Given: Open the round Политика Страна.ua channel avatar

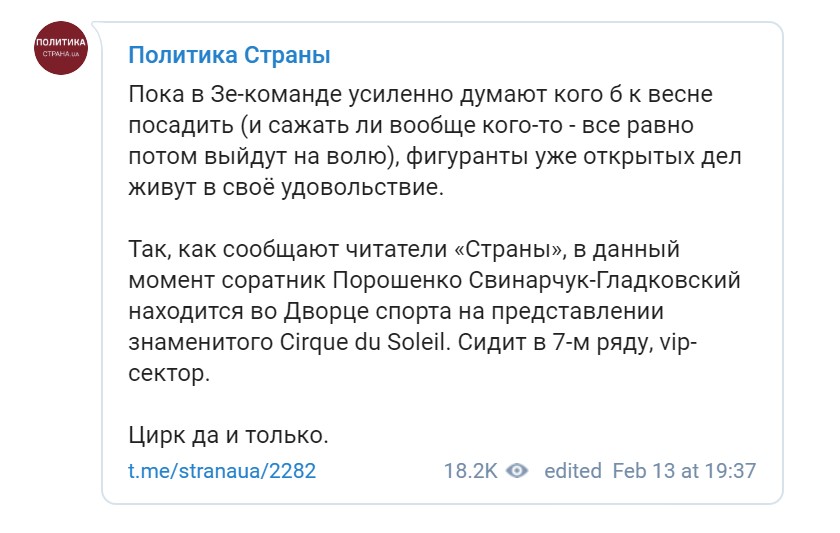Looking at the screenshot, I should (61, 48).
